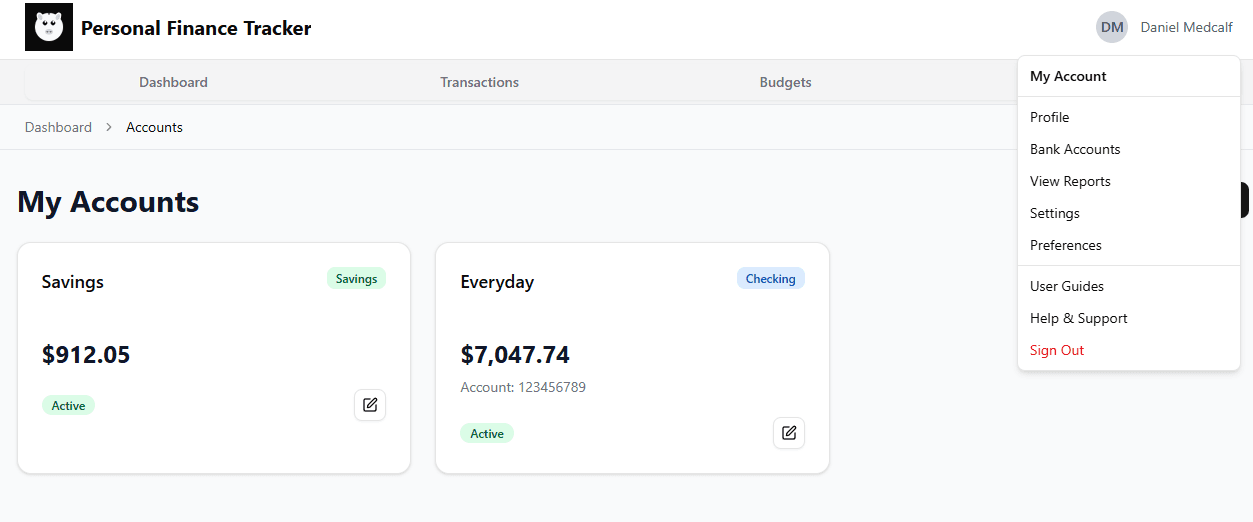The height and width of the screenshot is (522, 1253).
Task: Edit the Savings account via pencil icon
Action: [x=370, y=405]
